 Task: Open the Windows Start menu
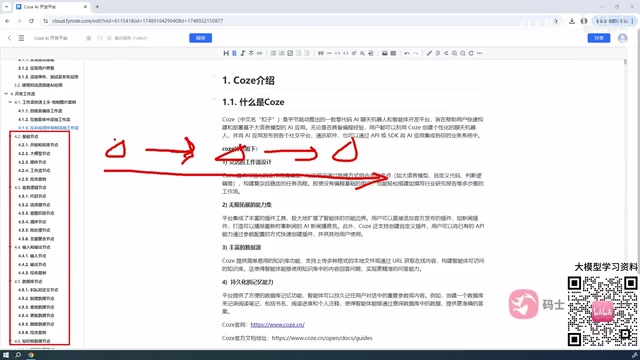(6, 355)
